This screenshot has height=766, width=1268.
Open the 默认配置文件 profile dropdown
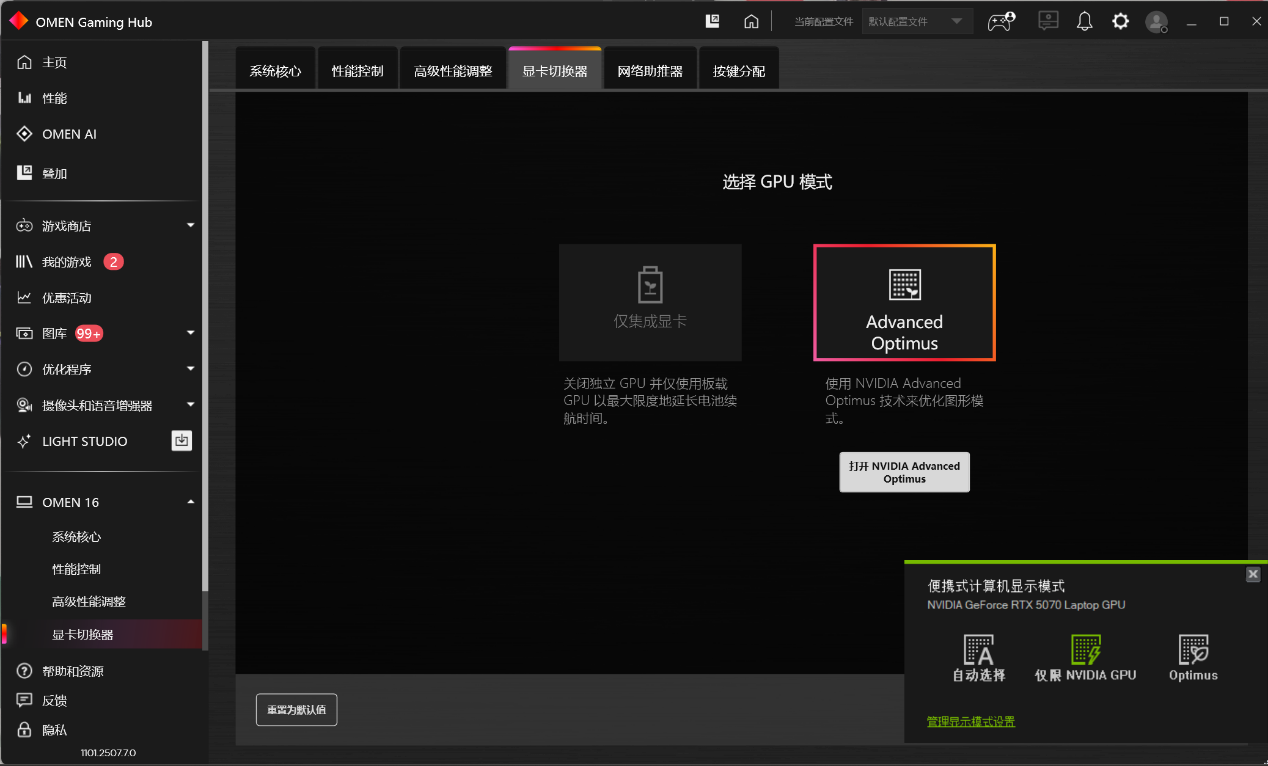click(x=916, y=20)
